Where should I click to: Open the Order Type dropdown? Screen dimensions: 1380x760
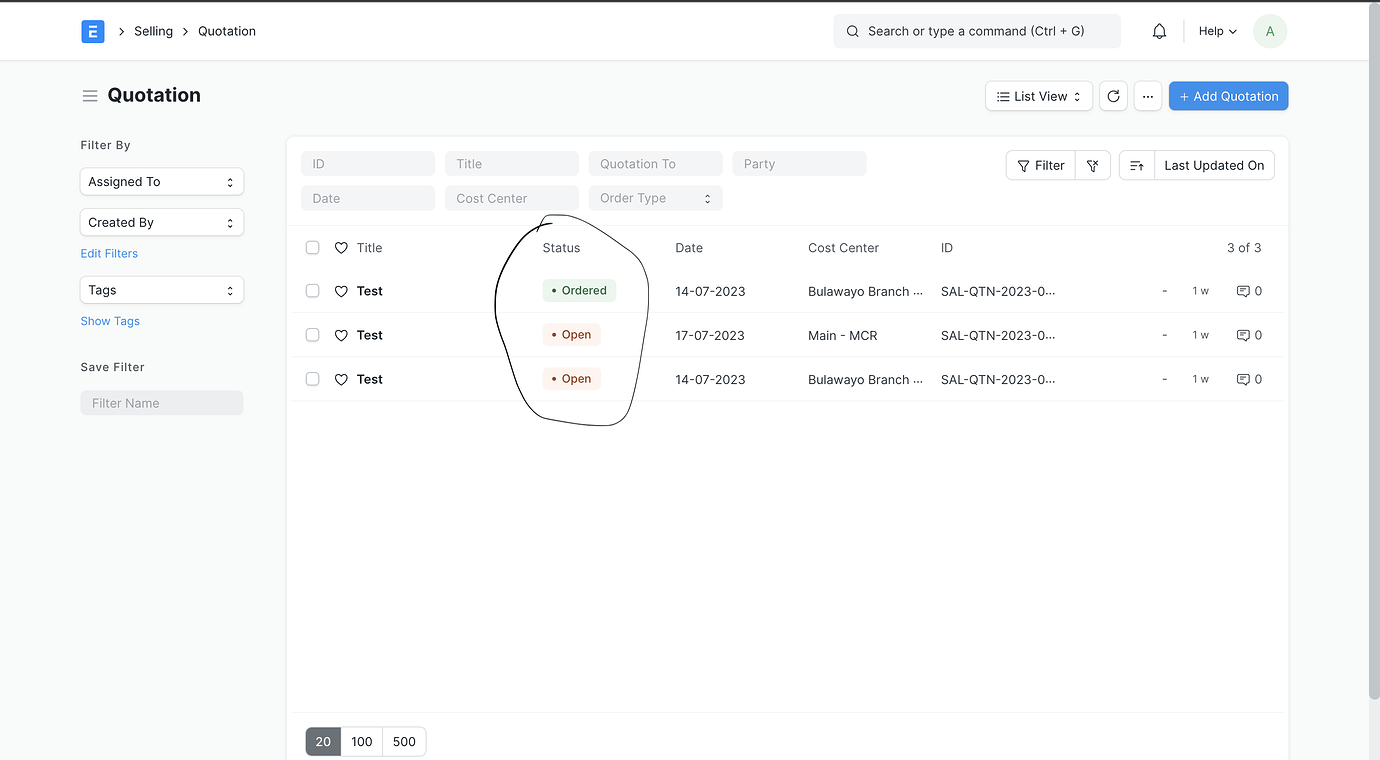[x=655, y=198]
